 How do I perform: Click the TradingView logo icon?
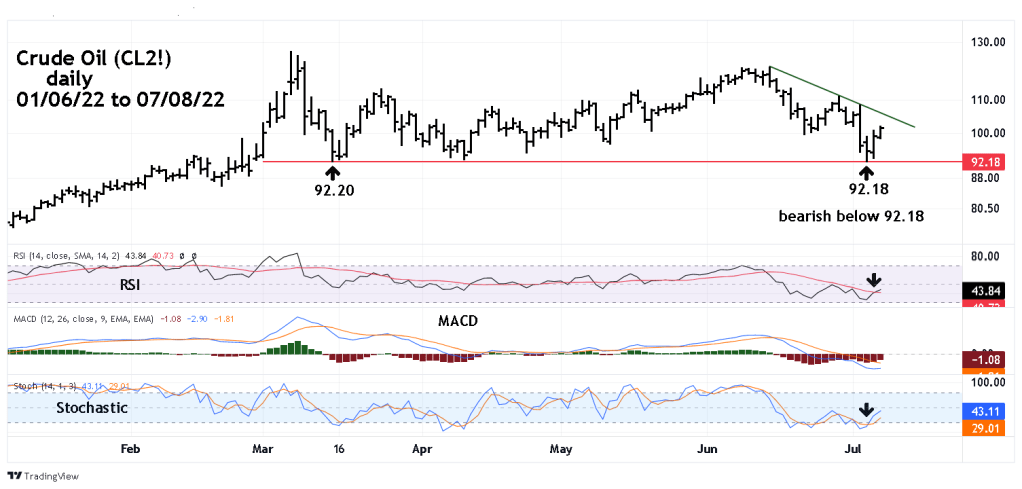coord(15,476)
